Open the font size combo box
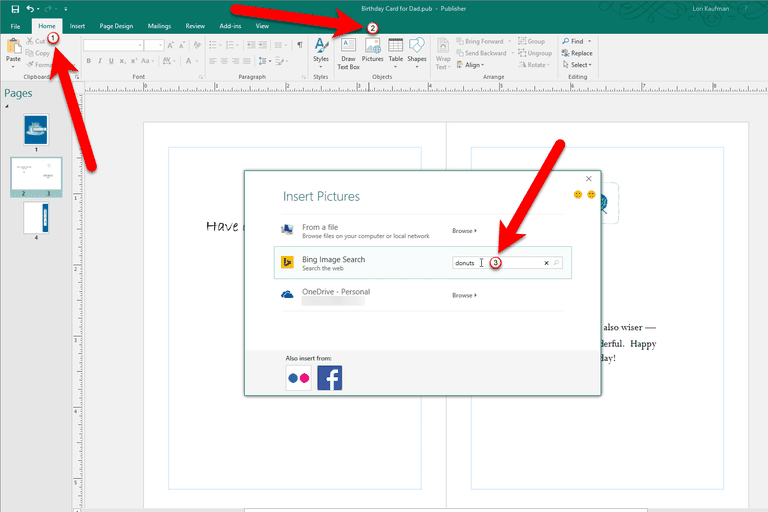768x512 pixels. click(x=154, y=45)
